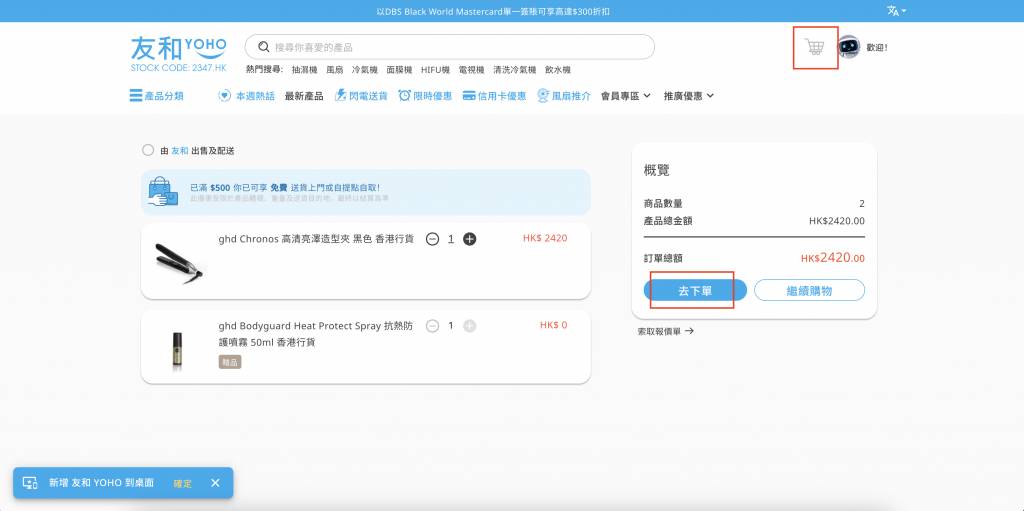Open 限時優惠 limited-time offers
Screen dimensions: 1024x511
(x=425, y=96)
